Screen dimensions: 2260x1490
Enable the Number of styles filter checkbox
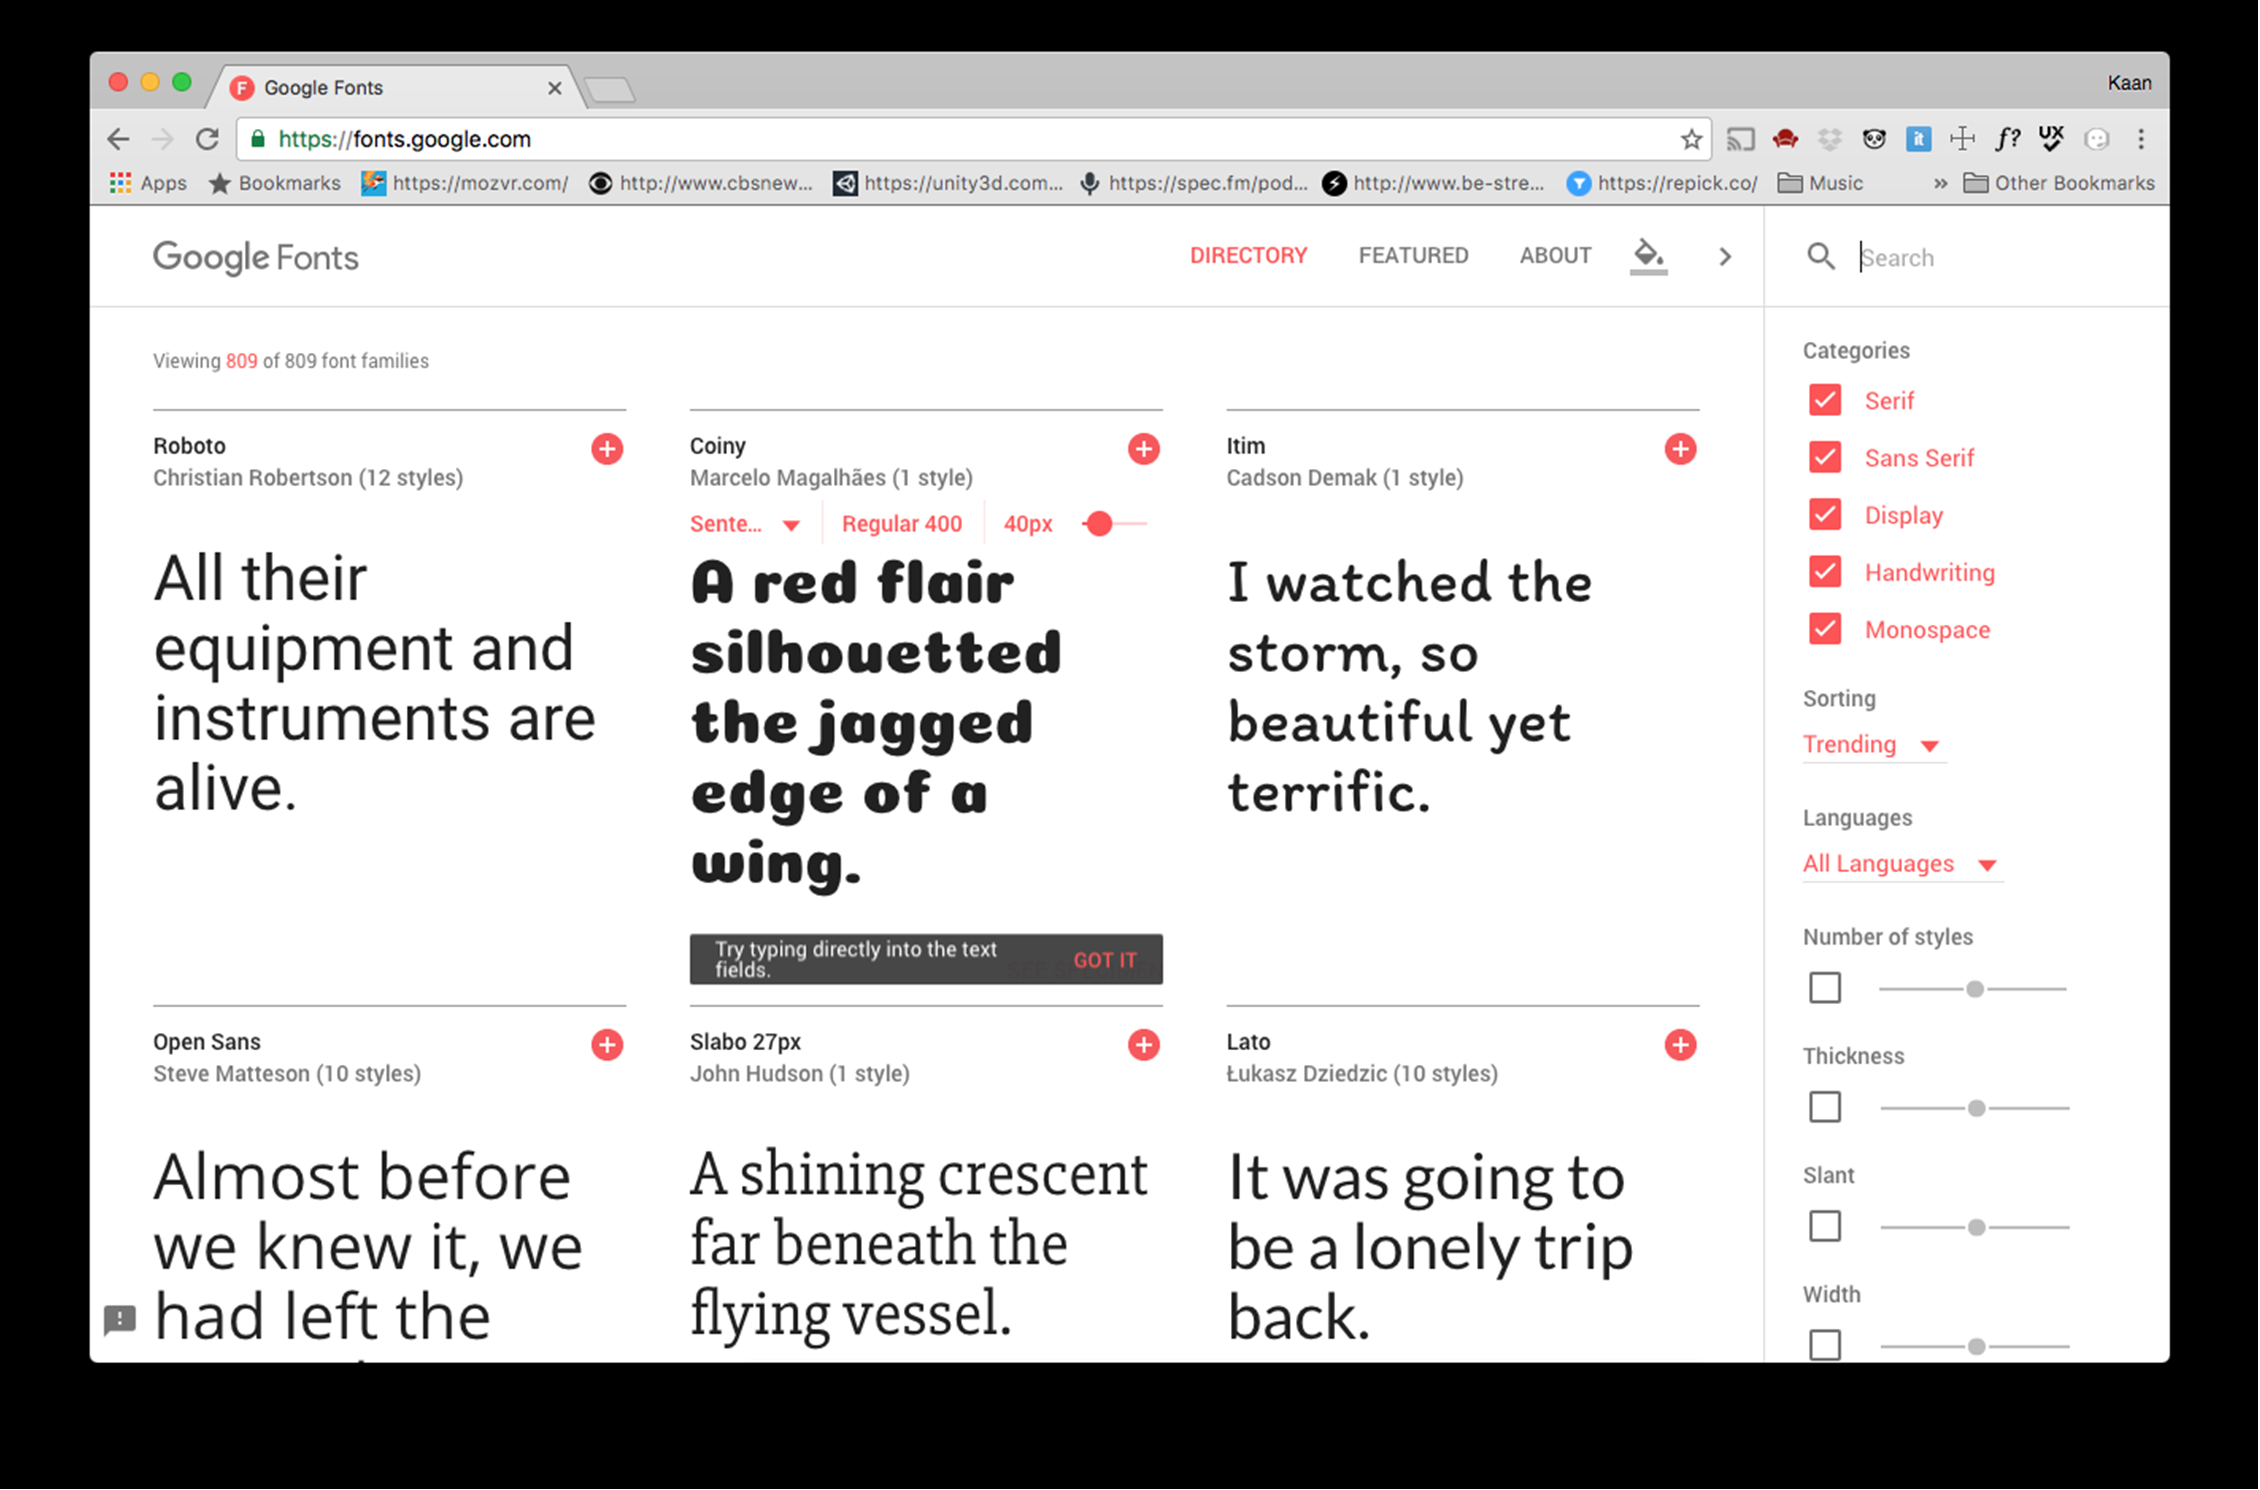coord(1825,988)
